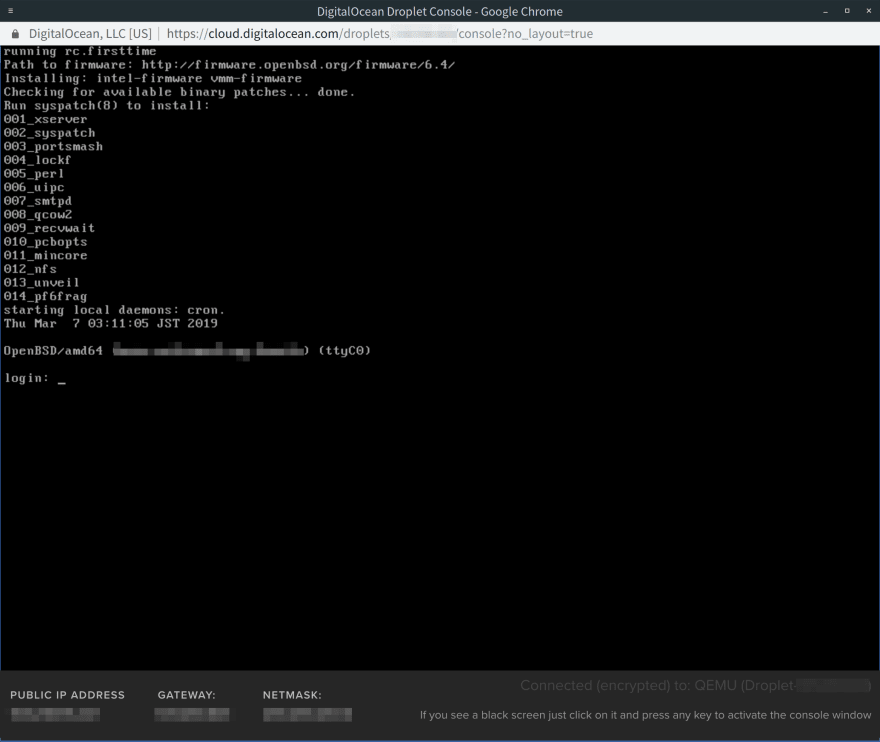The width and height of the screenshot is (880, 742).
Task: Click the NETMASK: label
Action: click(292, 695)
